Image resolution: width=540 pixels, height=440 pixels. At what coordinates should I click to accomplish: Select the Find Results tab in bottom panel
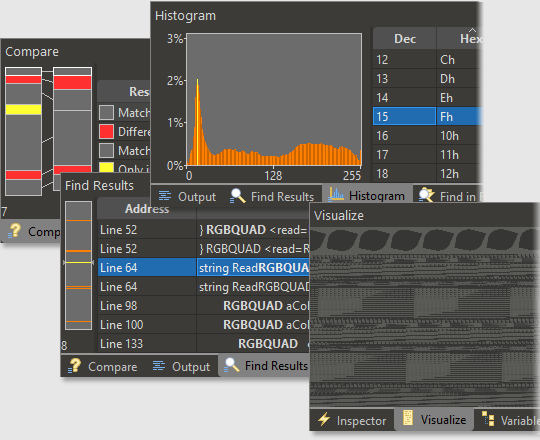(x=266, y=366)
